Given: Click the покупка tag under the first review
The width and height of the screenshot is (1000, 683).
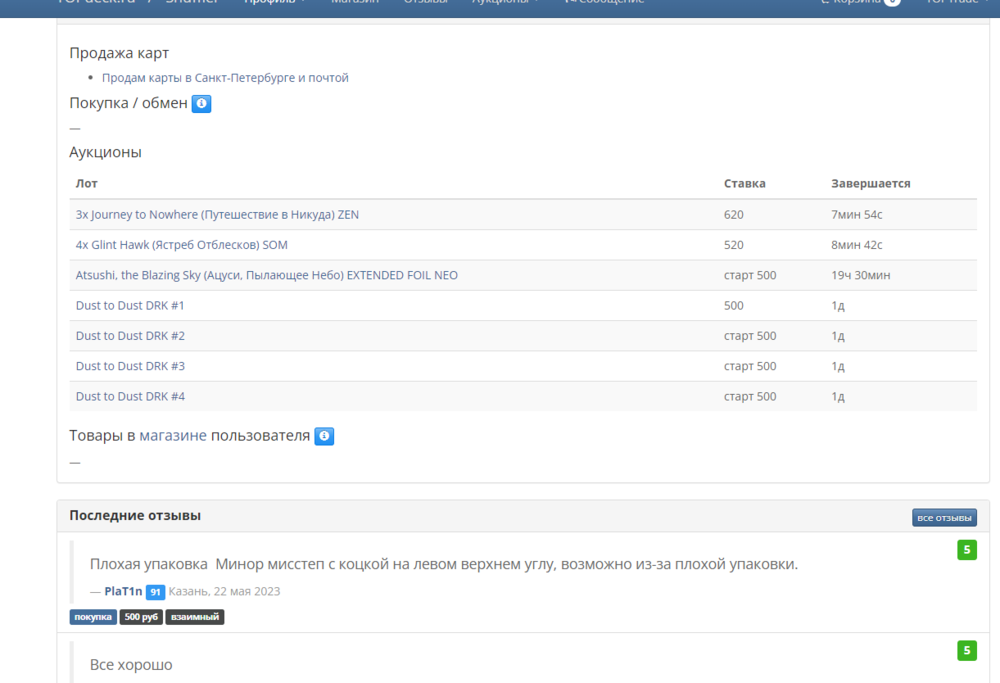Looking at the screenshot, I should pyautogui.click(x=93, y=617).
